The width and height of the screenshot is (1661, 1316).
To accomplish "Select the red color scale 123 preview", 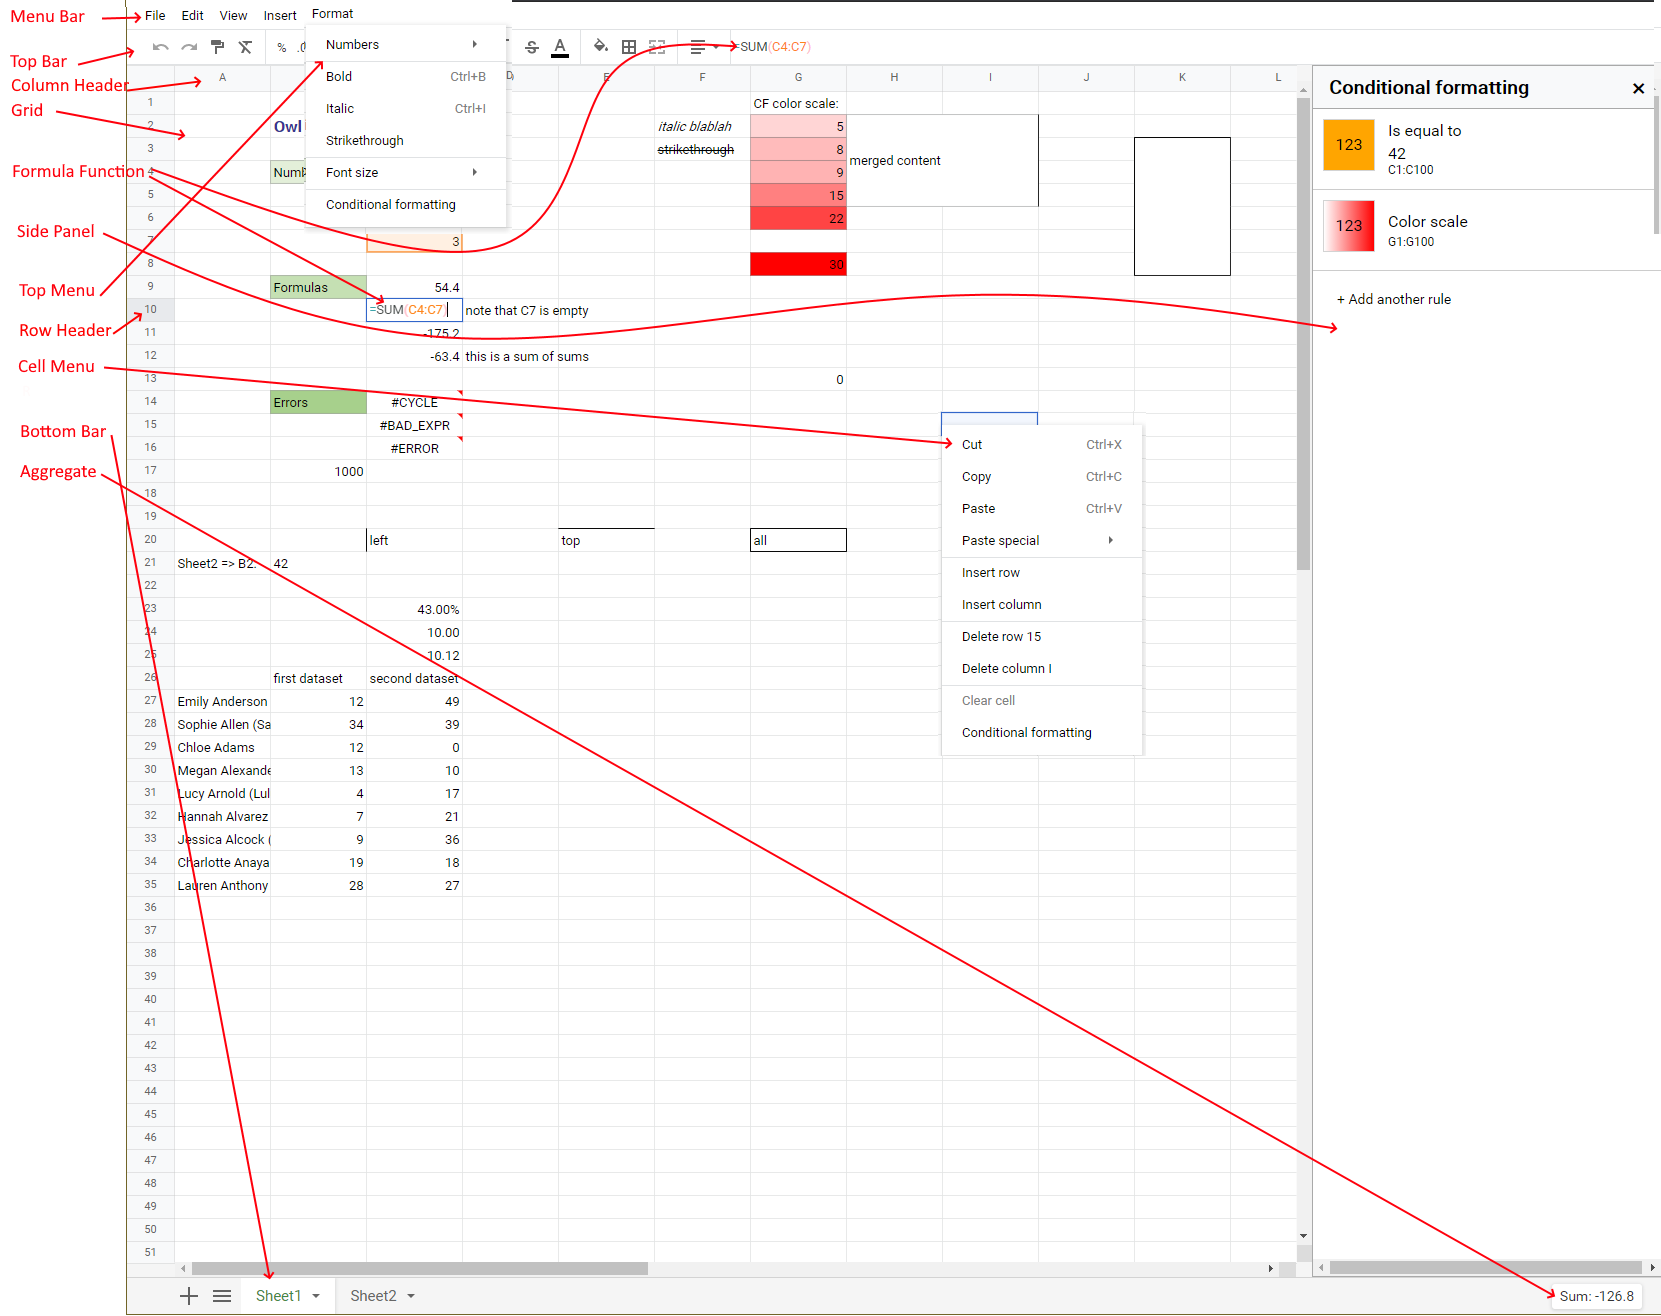I will coord(1349,226).
